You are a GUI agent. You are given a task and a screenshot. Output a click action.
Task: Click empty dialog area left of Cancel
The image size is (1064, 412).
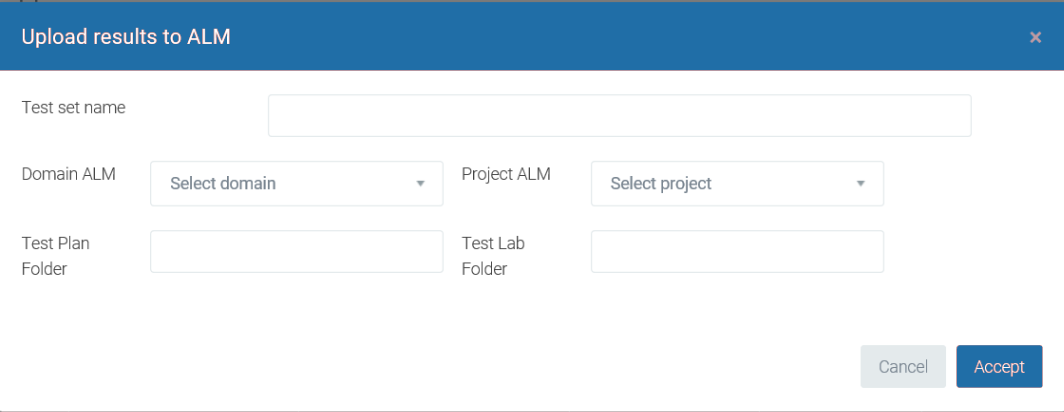coord(500,366)
